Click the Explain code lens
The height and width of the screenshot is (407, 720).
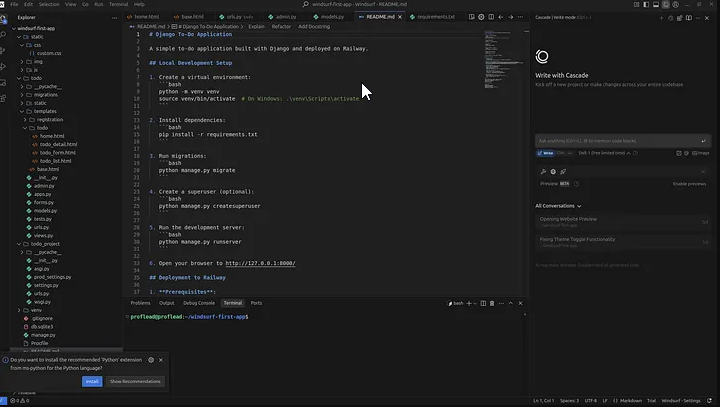tap(256, 27)
